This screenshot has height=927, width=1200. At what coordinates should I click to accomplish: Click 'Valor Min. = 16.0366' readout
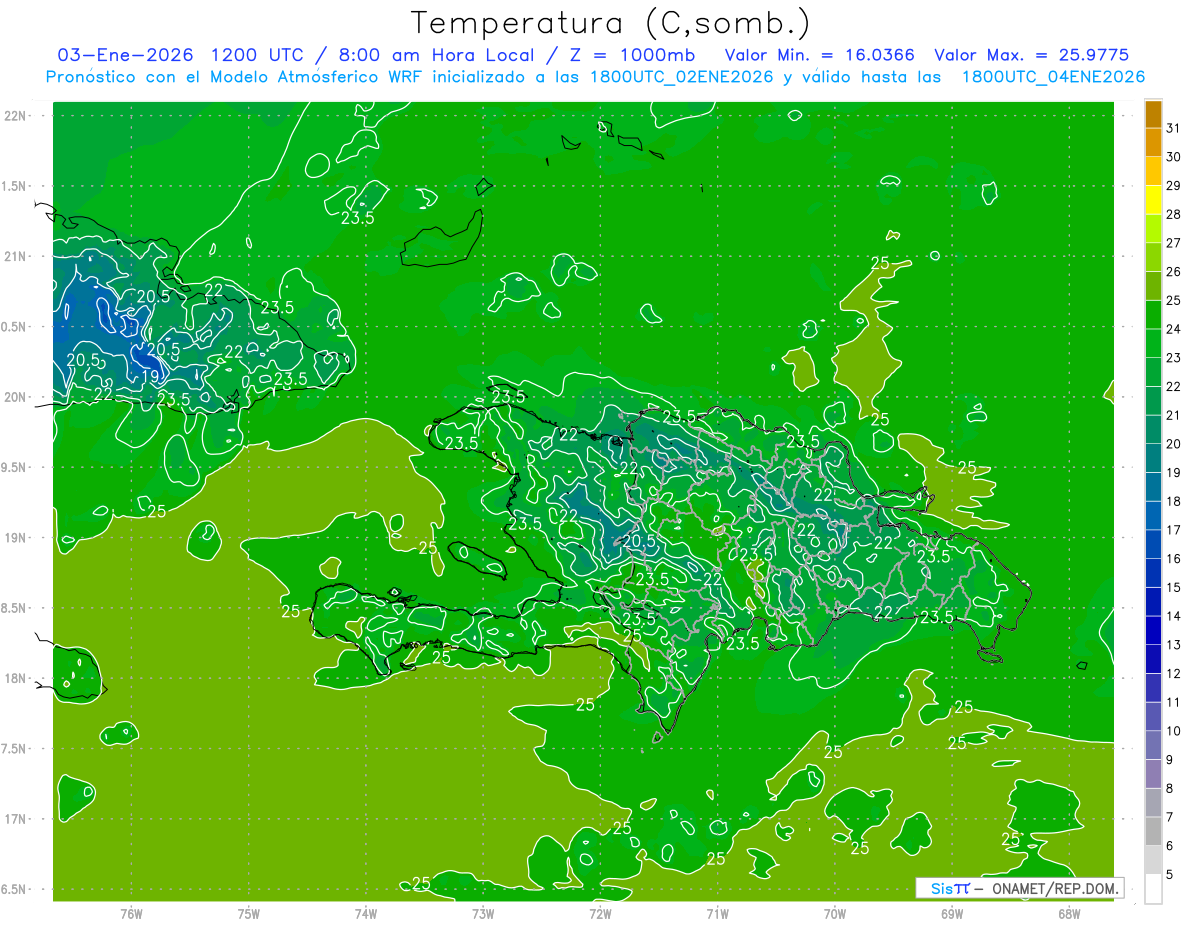pyautogui.click(x=818, y=54)
